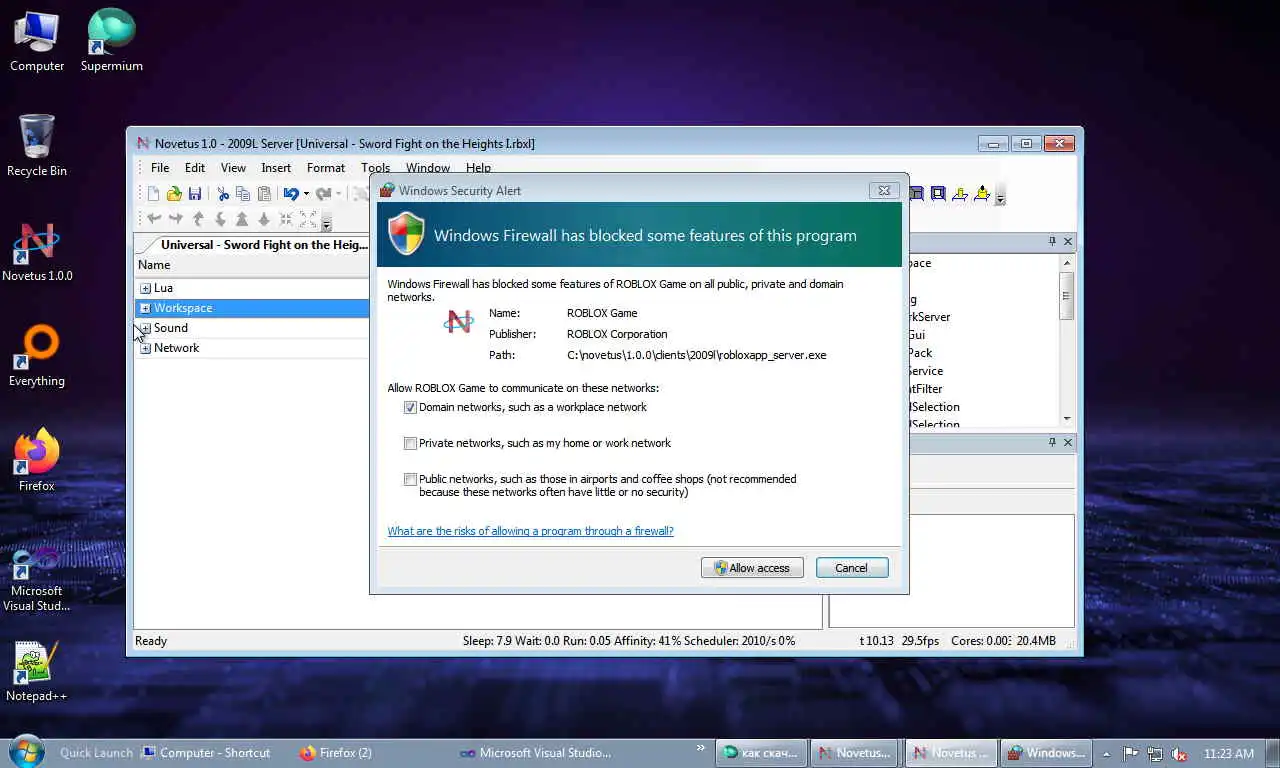Open the firewall risks help link
Viewport: 1280px width, 768px height.
coord(531,532)
